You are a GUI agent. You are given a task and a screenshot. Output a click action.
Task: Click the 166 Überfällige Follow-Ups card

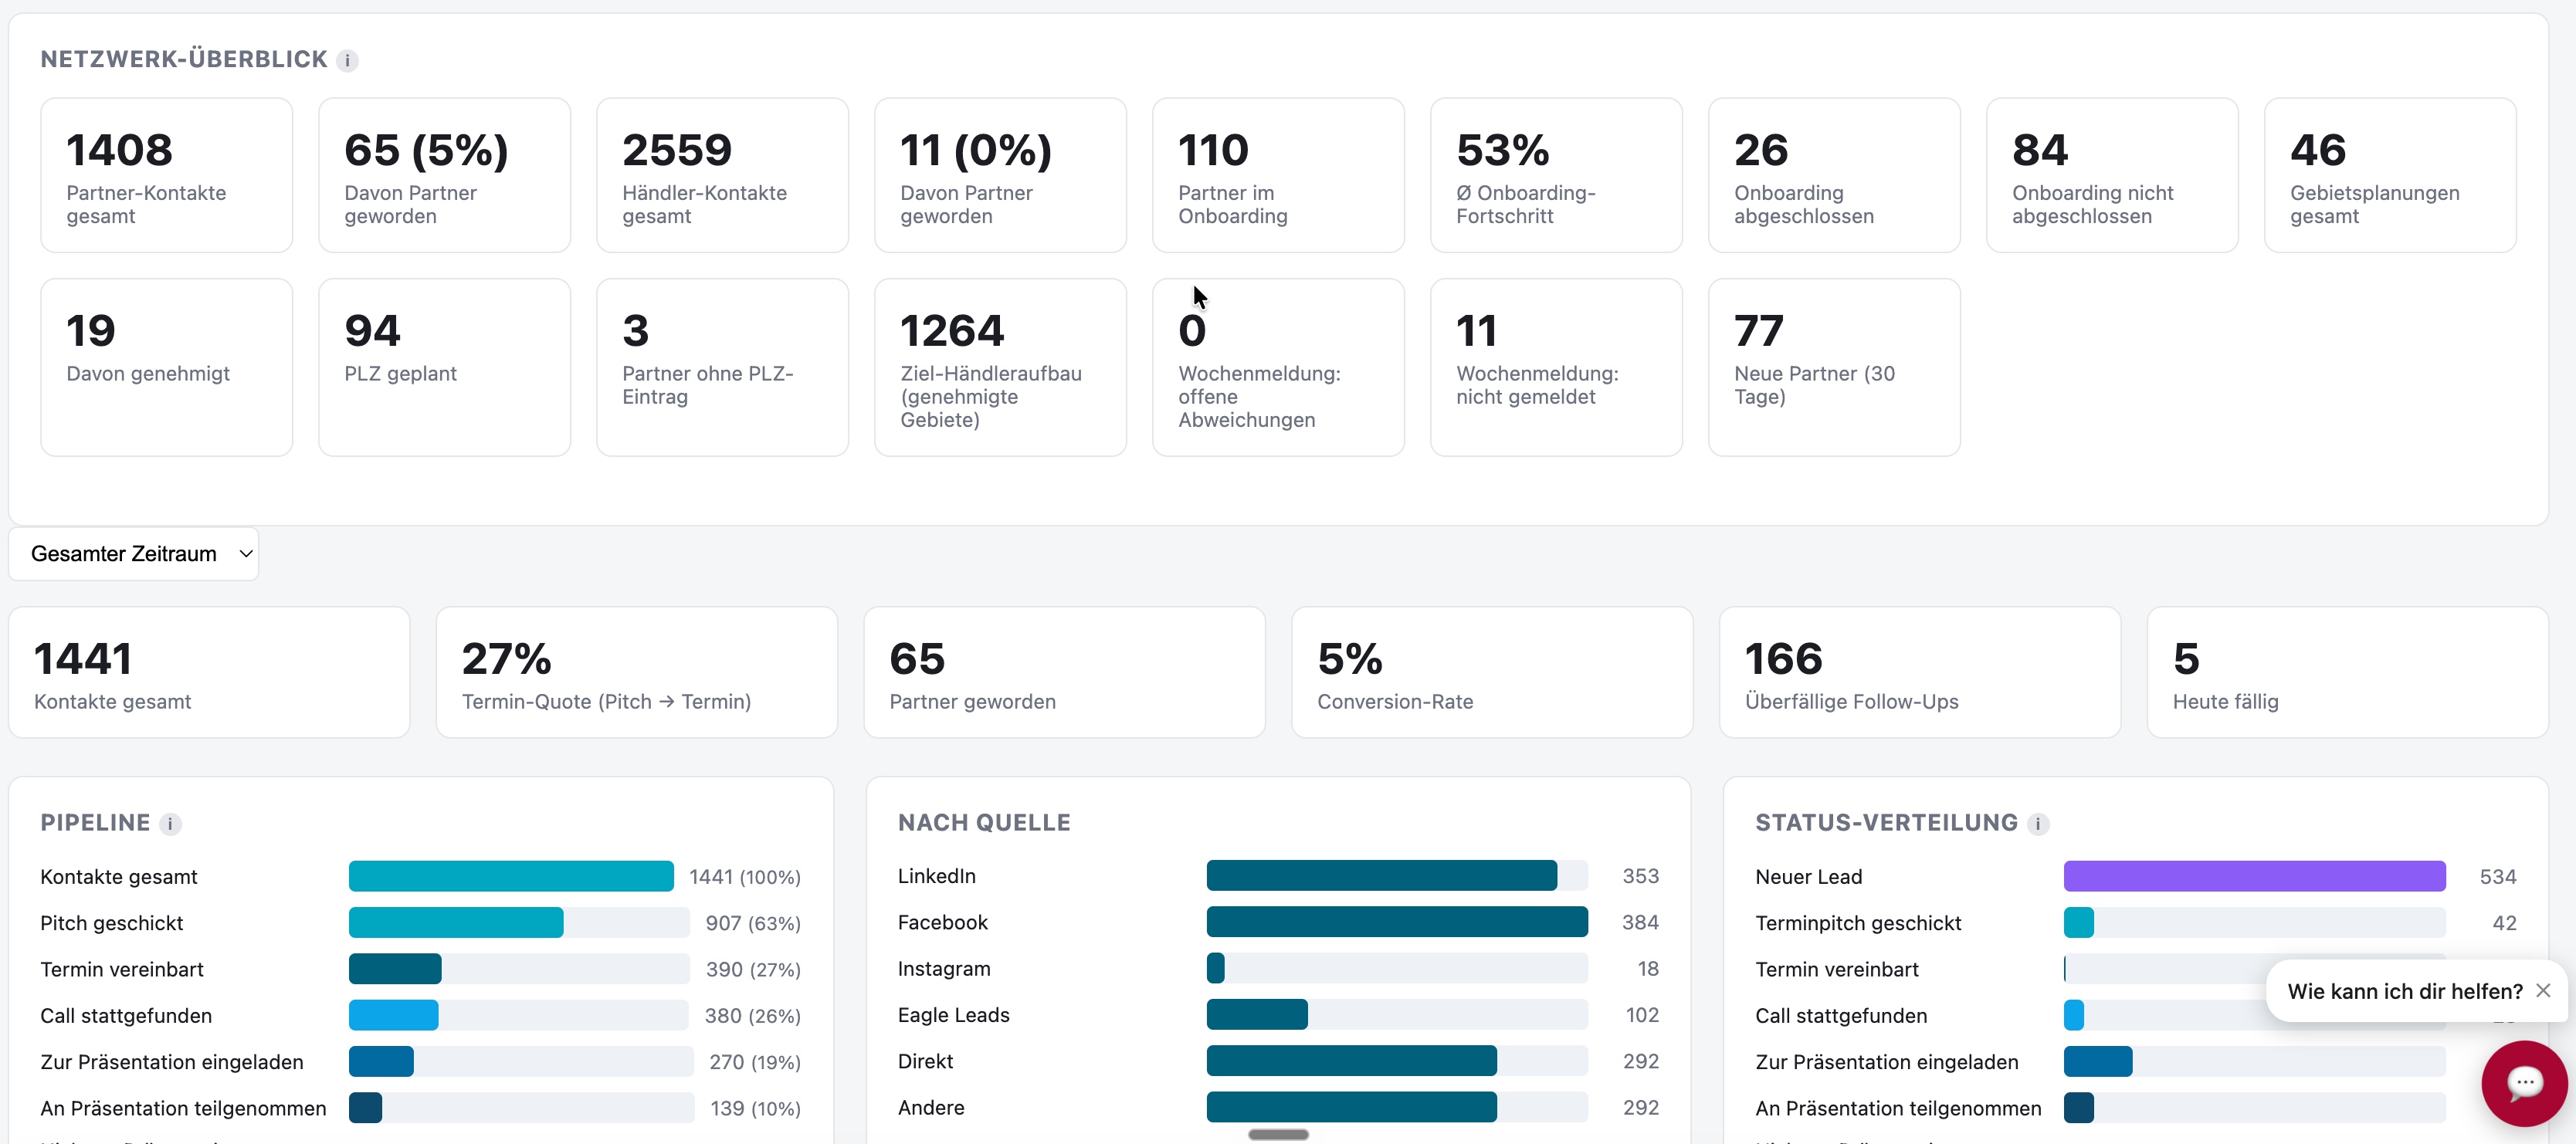tap(1920, 672)
